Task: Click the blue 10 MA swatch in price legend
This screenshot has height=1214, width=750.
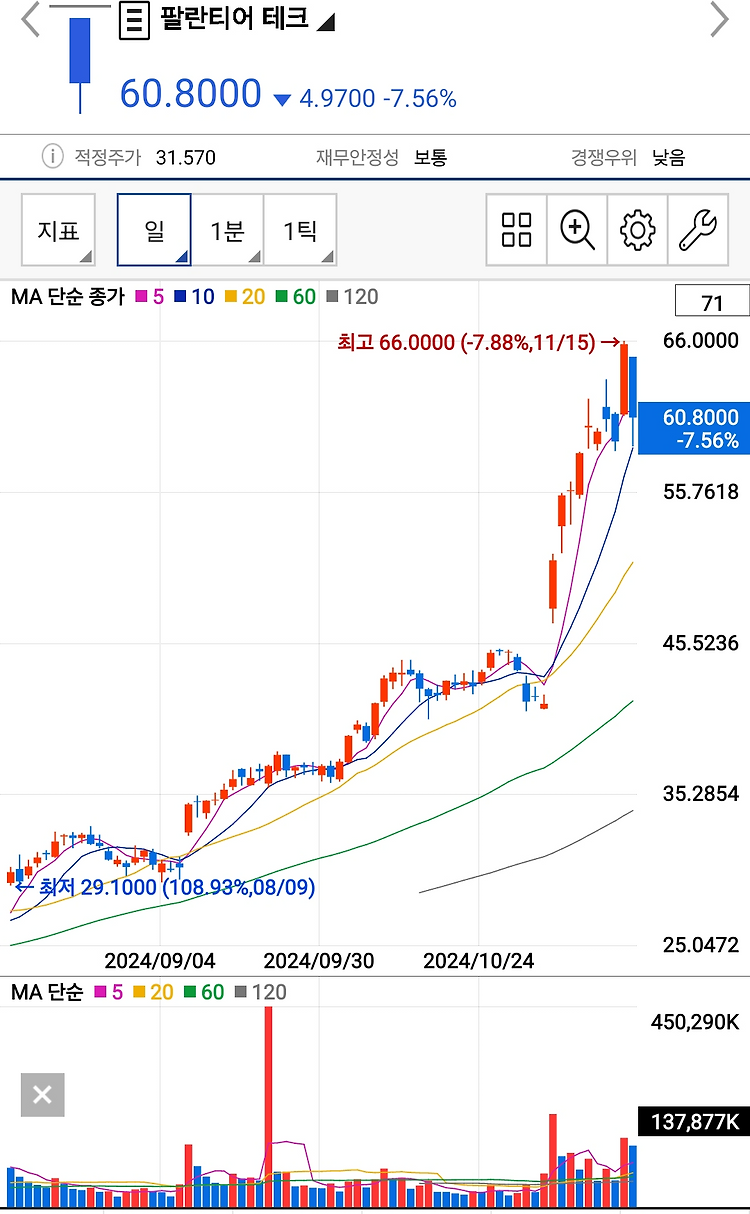Action: (179, 297)
